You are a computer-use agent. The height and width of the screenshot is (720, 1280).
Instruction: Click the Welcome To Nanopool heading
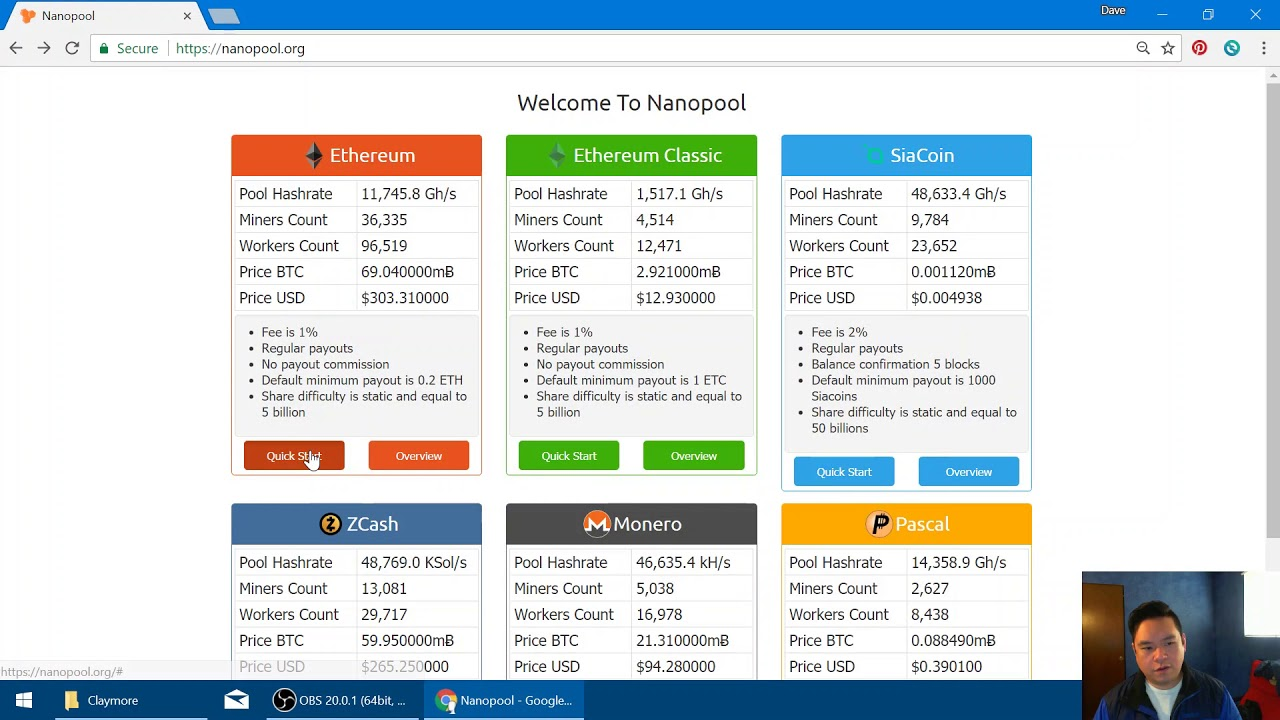[x=631, y=103]
